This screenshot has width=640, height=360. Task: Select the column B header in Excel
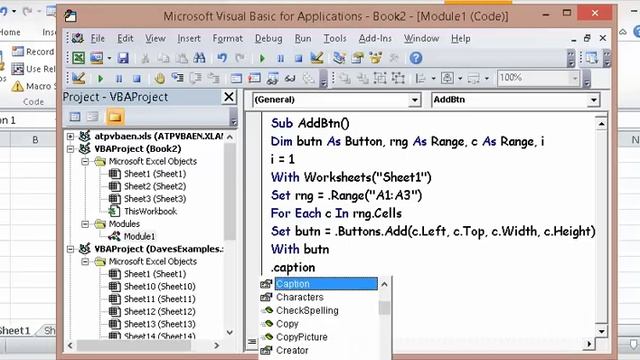35,140
